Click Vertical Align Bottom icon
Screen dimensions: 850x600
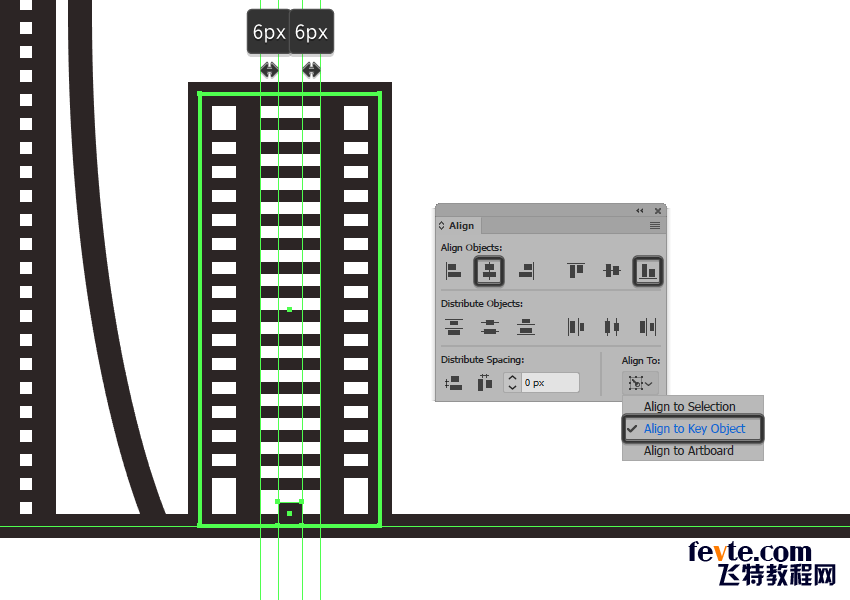click(648, 270)
